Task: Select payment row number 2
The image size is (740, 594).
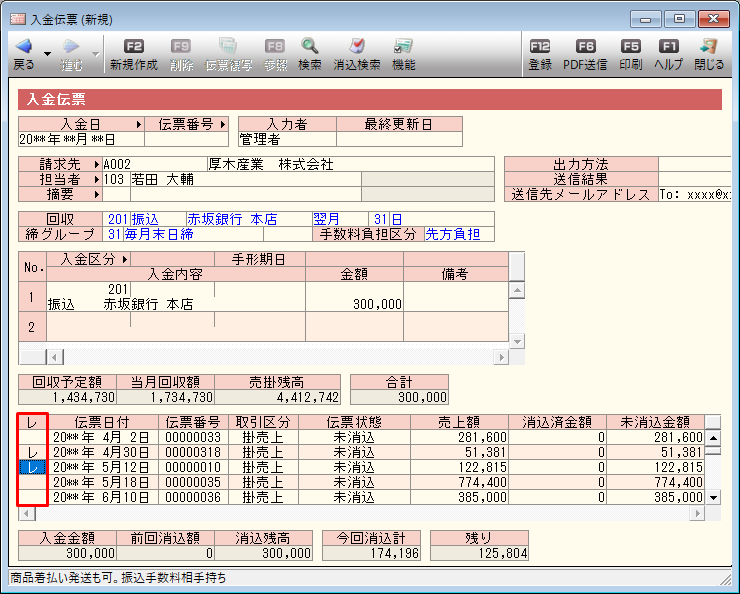Action: click(x=32, y=326)
